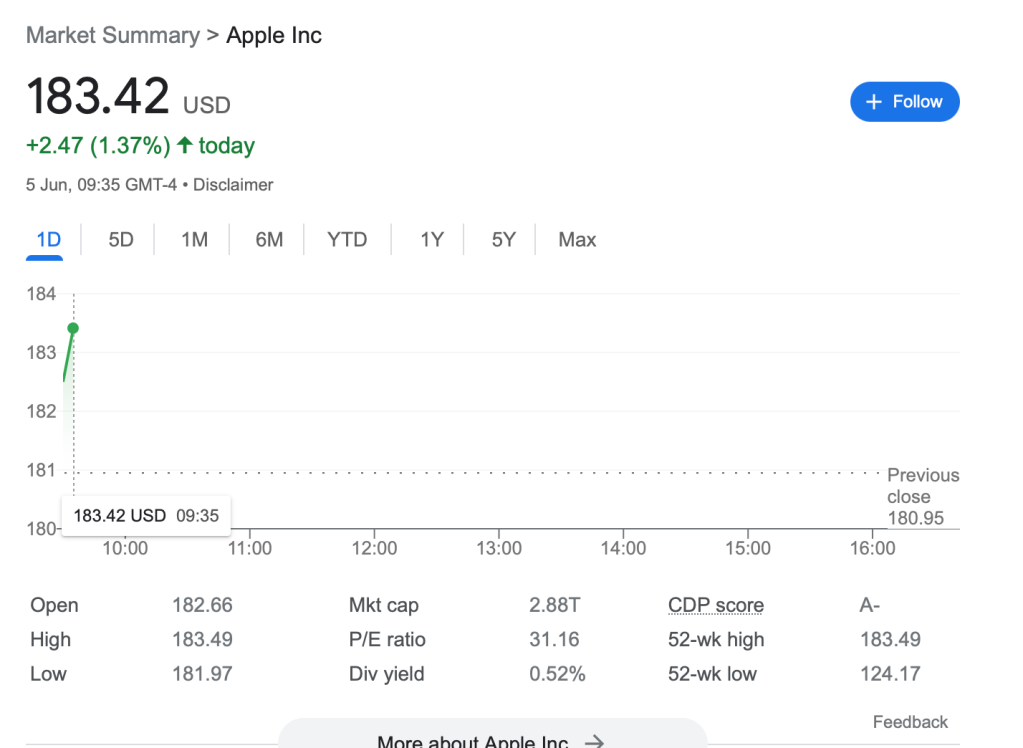This screenshot has height=748, width=1023.
Task: Open the 6M chart view
Action: pos(269,240)
